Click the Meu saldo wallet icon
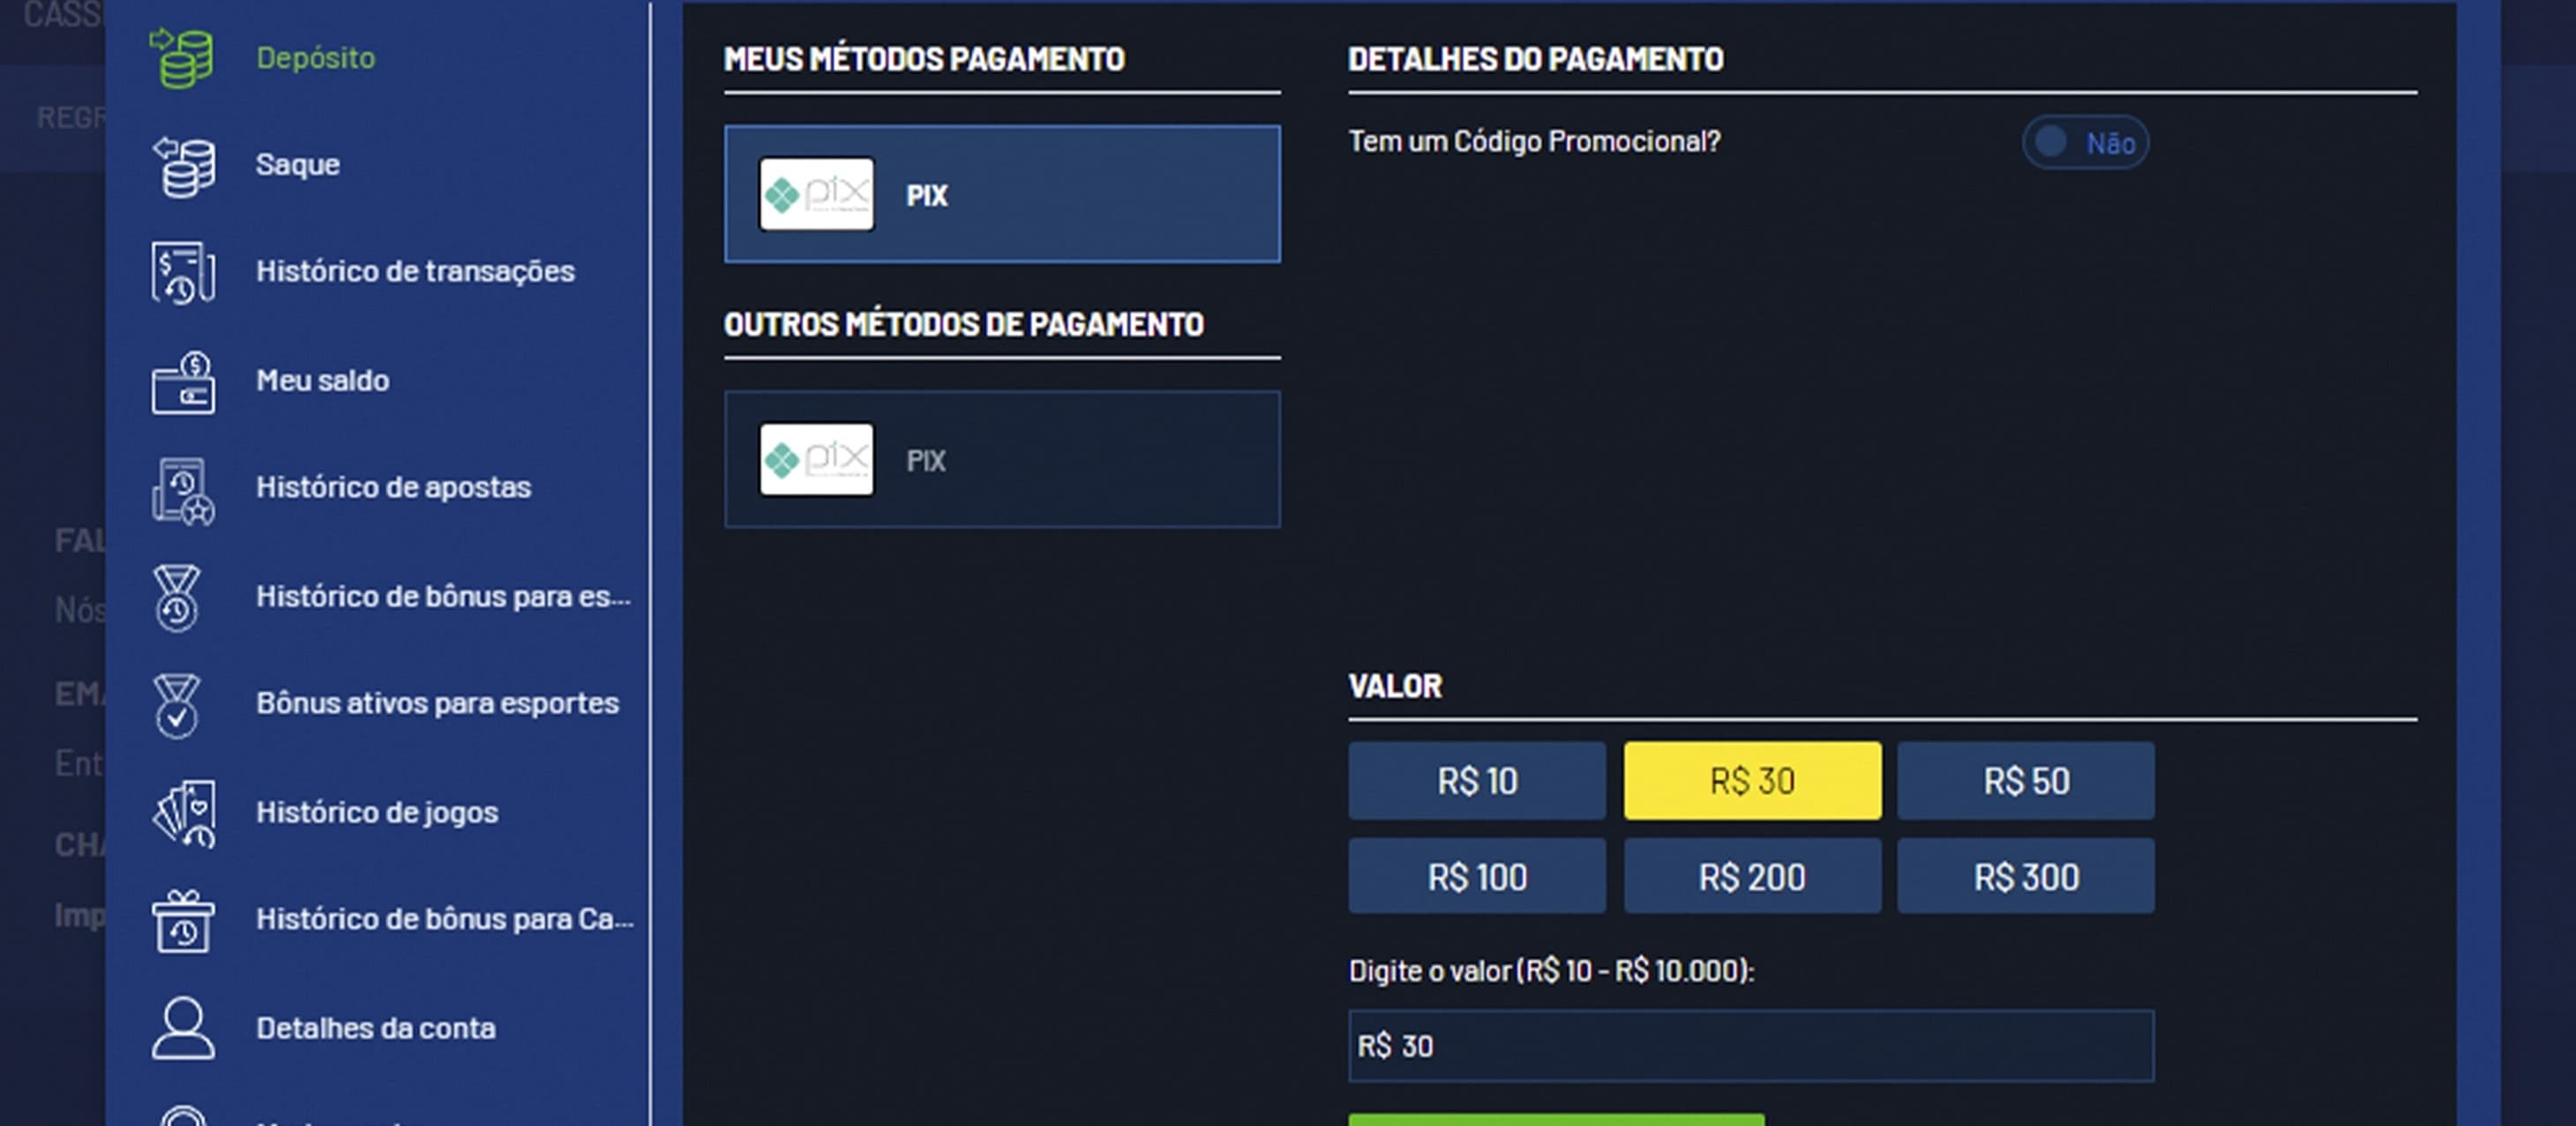Screen dimensions: 2576x1126 (x=183, y=382)
